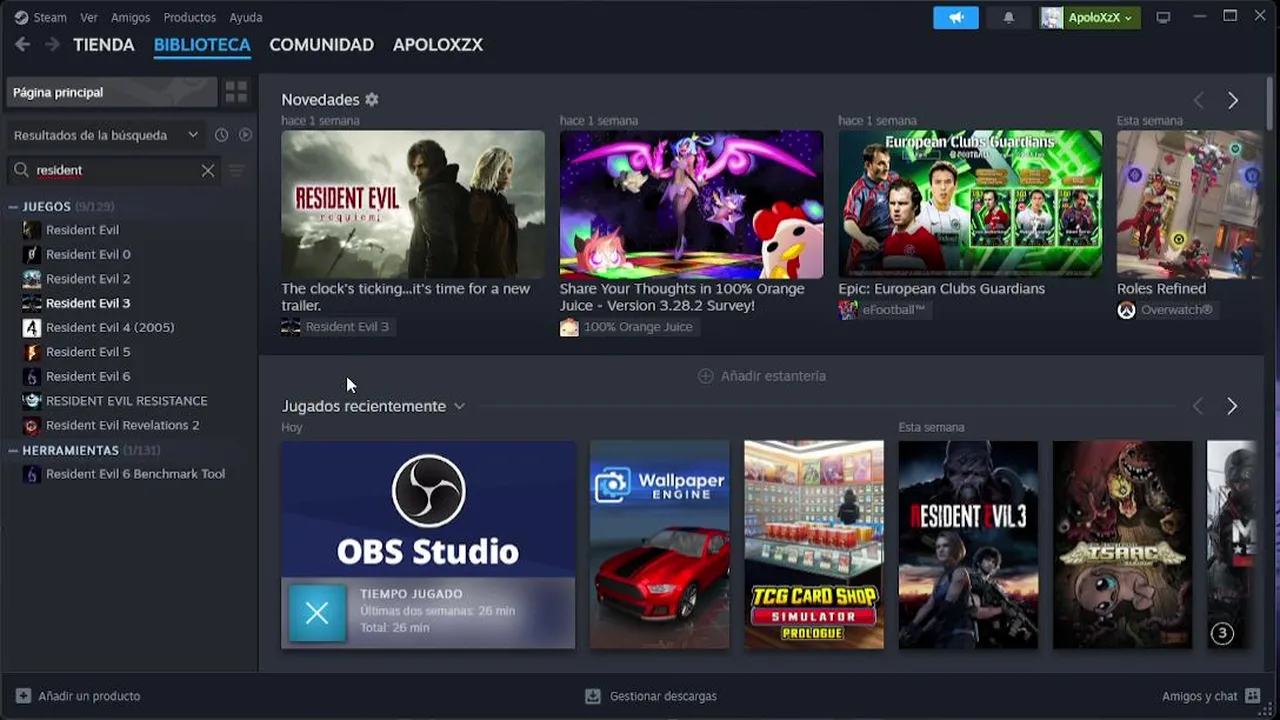Go forward with the right arrow
1280x720 pixels.
coord(52,45)
